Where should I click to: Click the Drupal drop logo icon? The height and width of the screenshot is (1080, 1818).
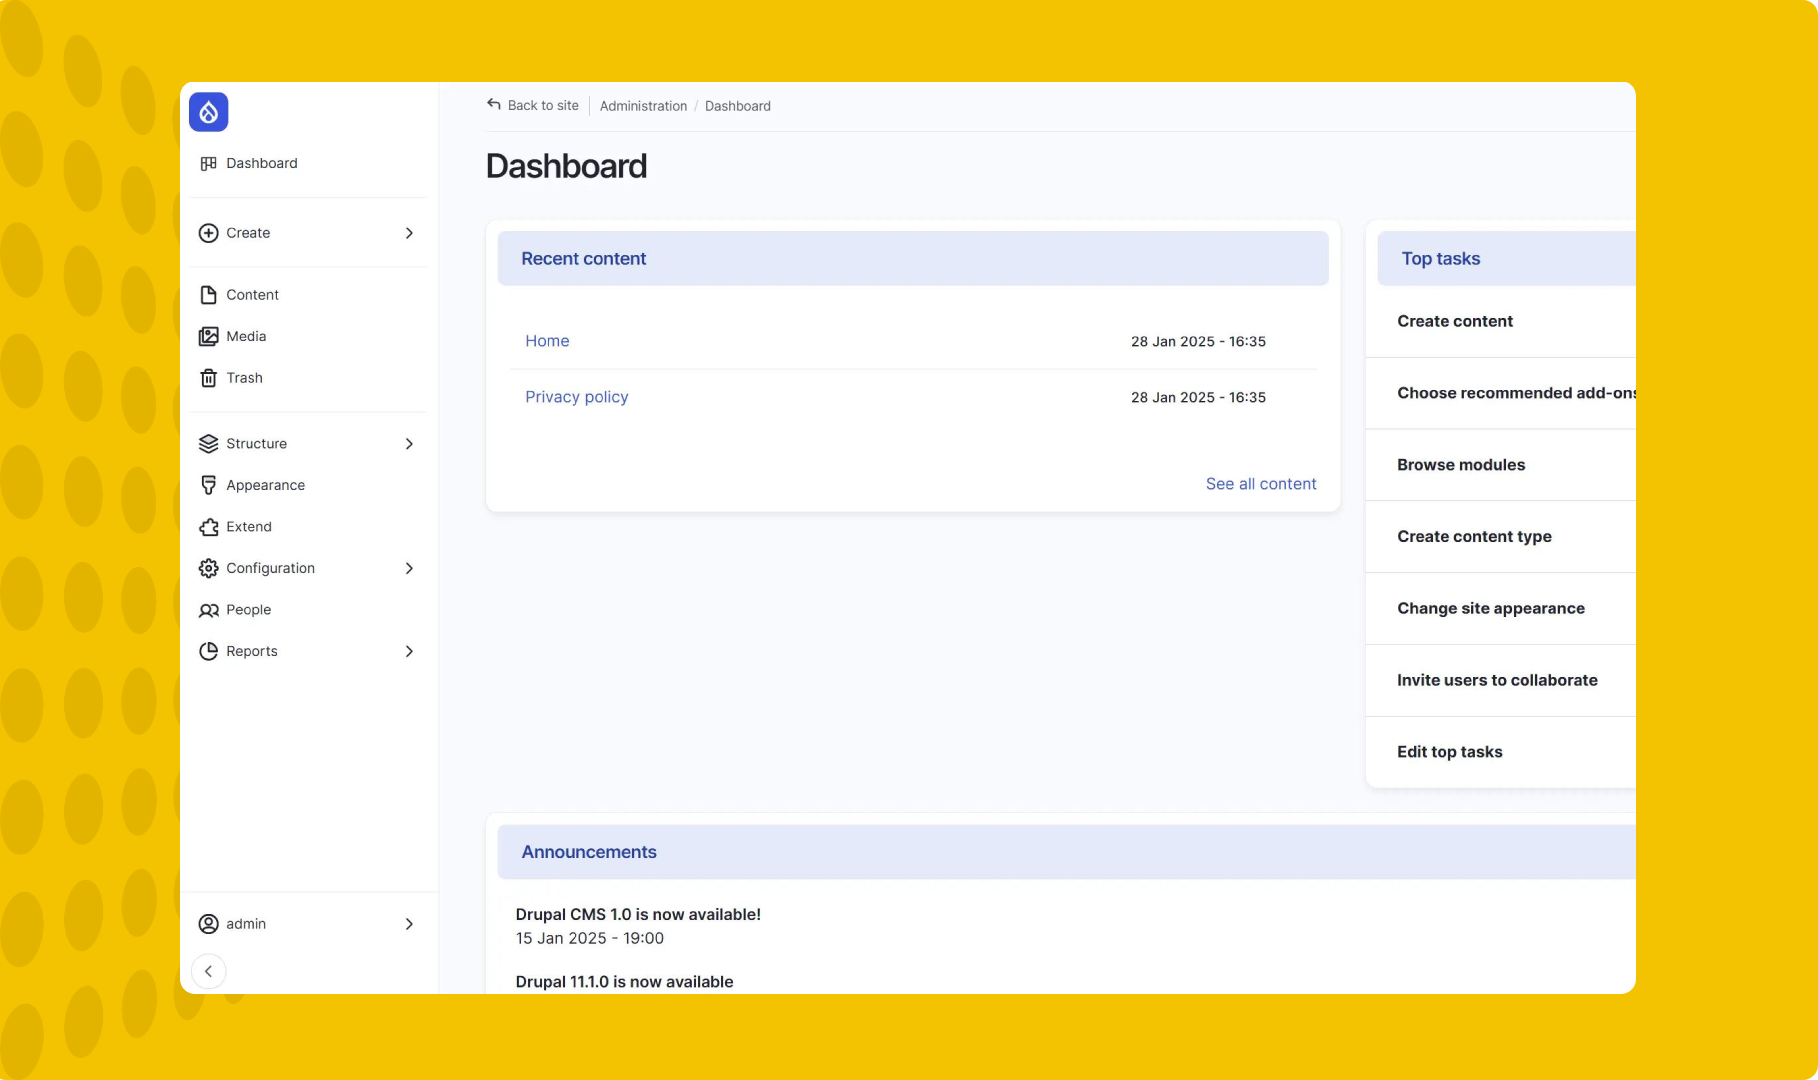tap(208, 112)
